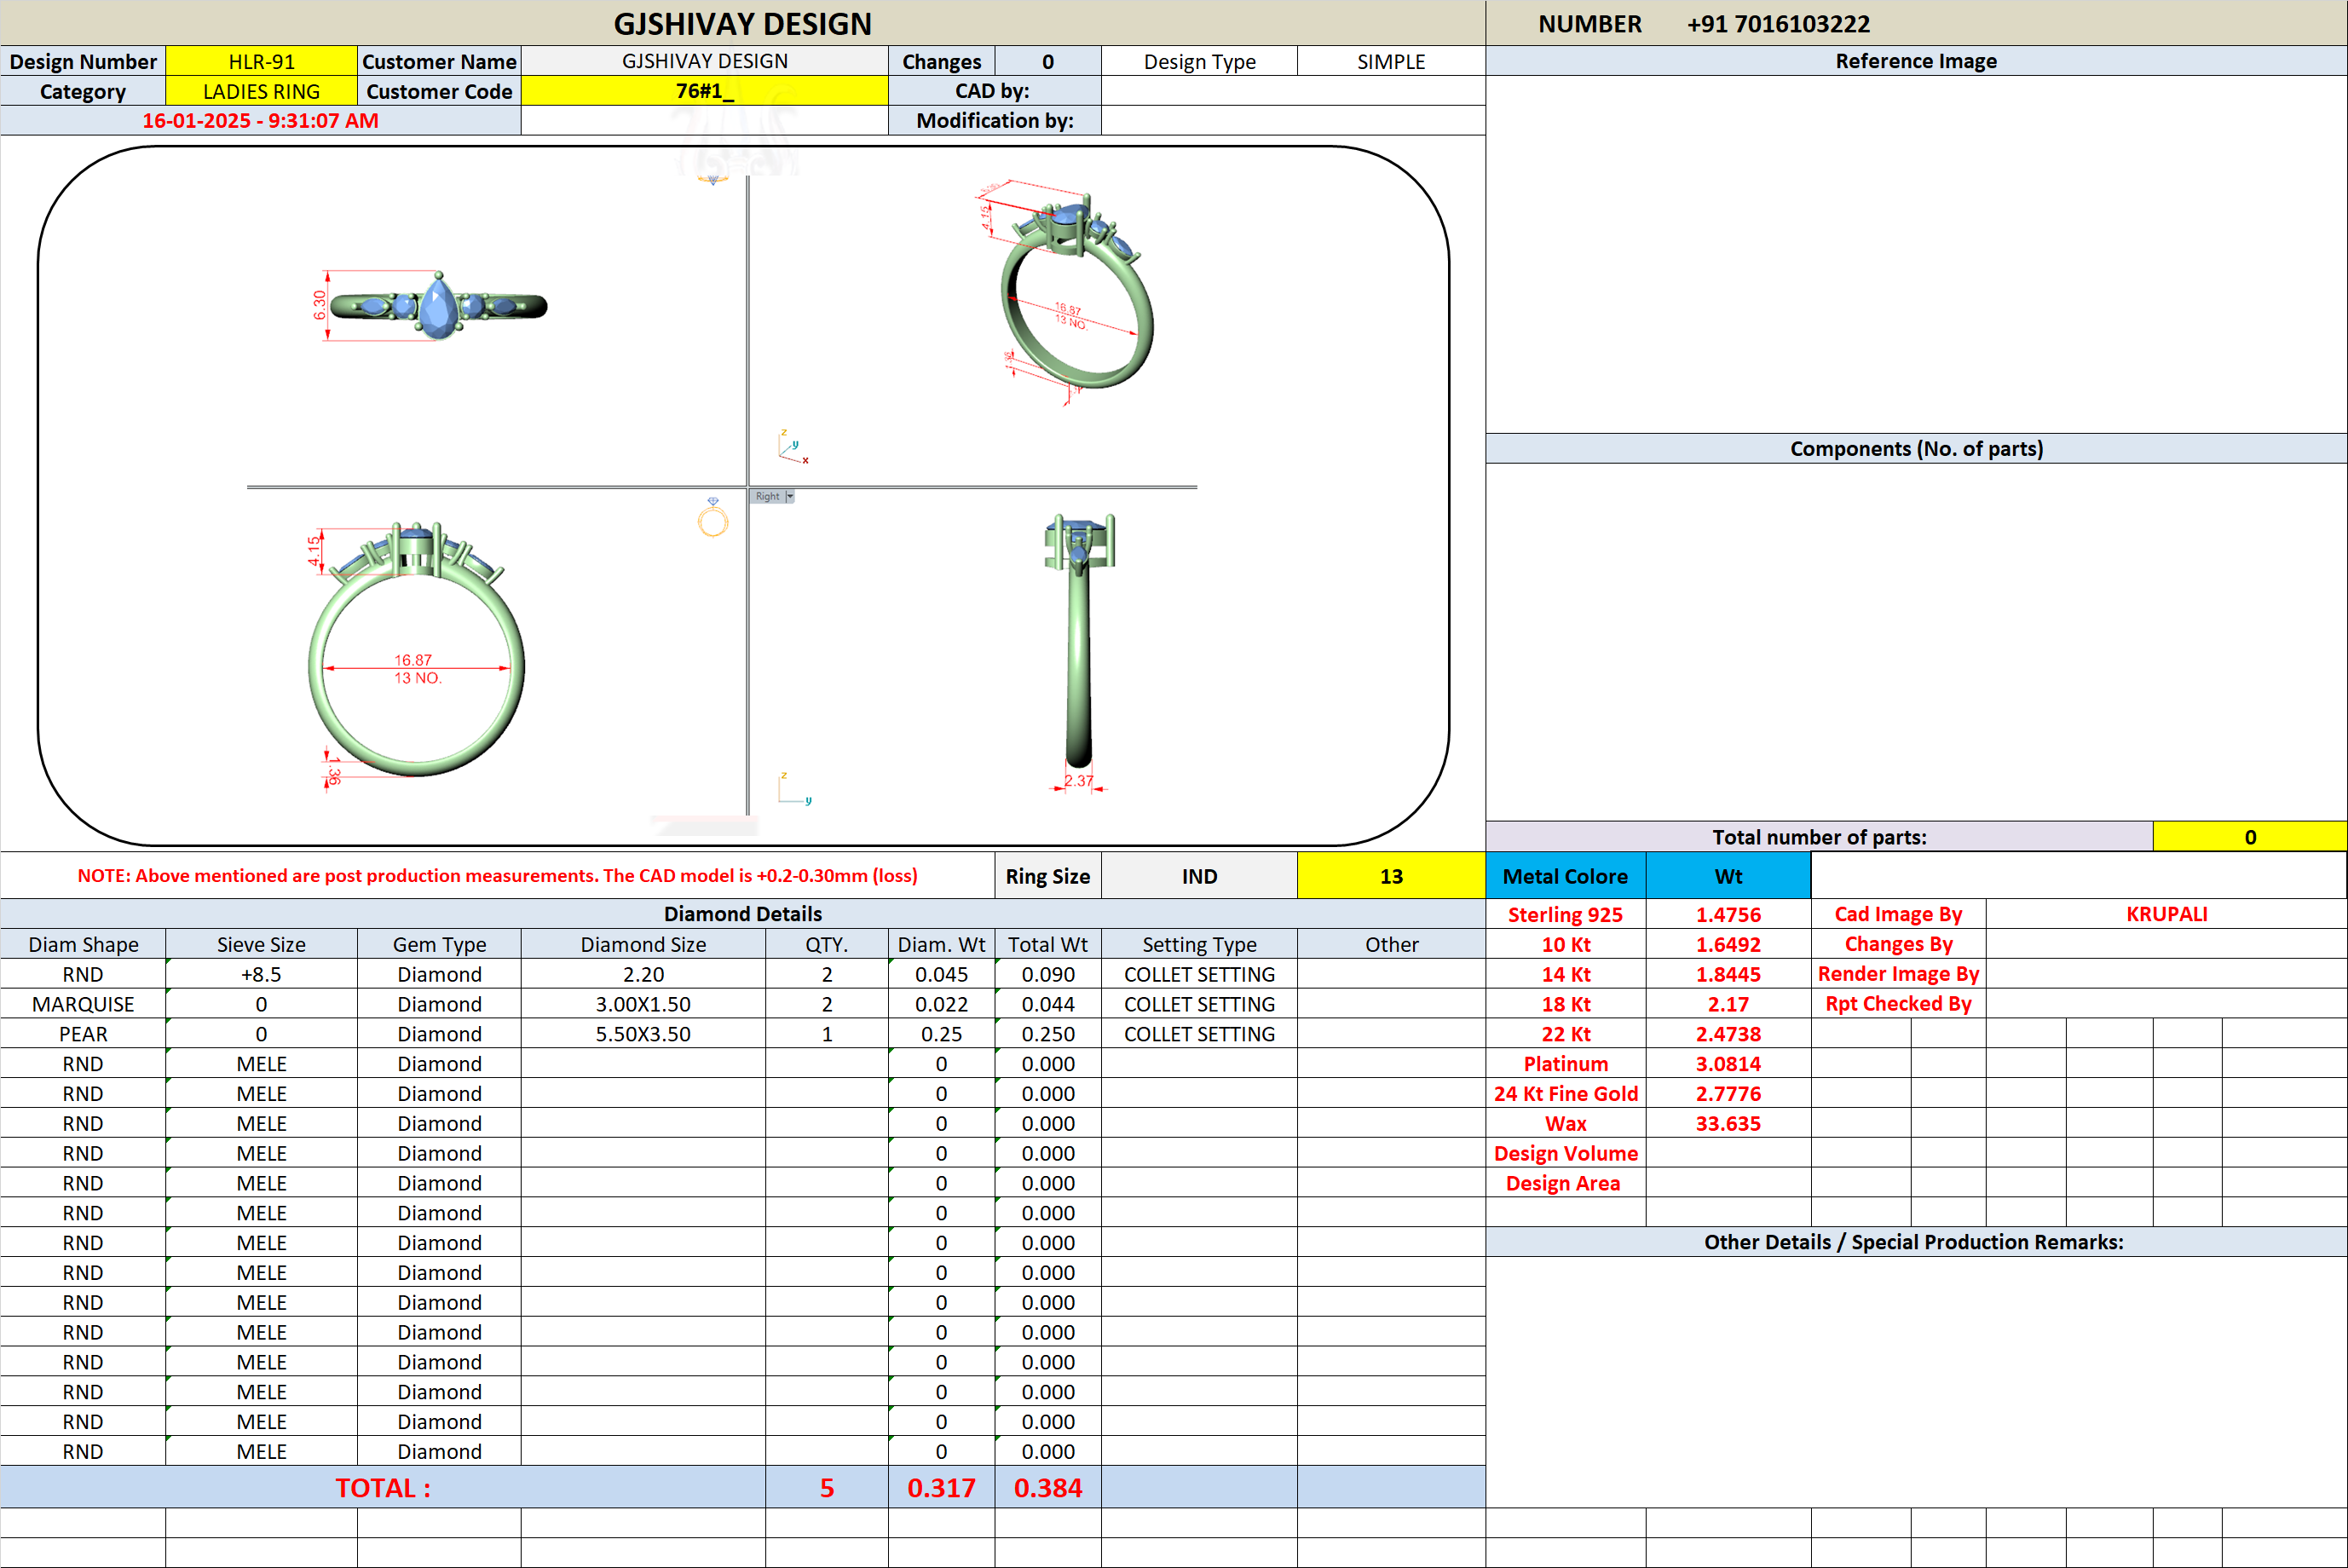
Task: Select the Wax weight 33.635
Action: tap(1728, 1123)
